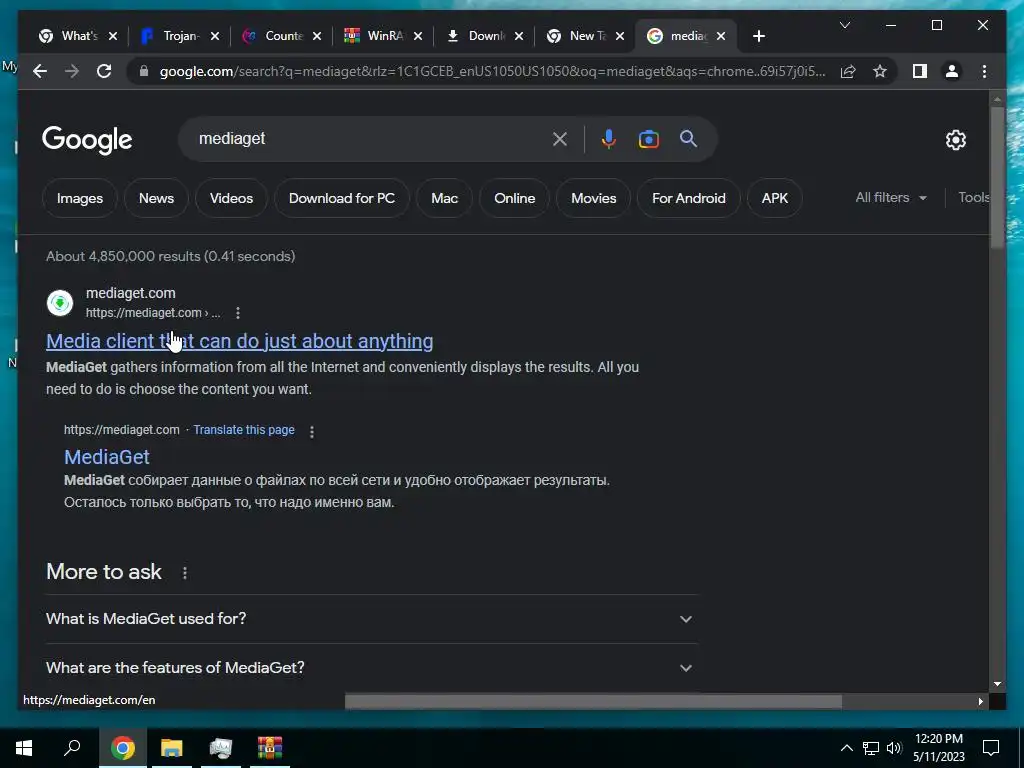1024x768 pixels.
Task: Reload the page with the refresh icon
Action: click(x=104, y=71)
